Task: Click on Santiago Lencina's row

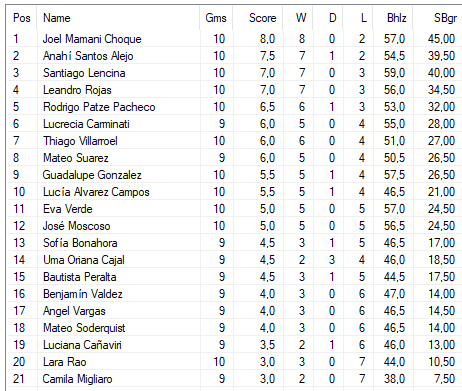Action: (234, 73)
